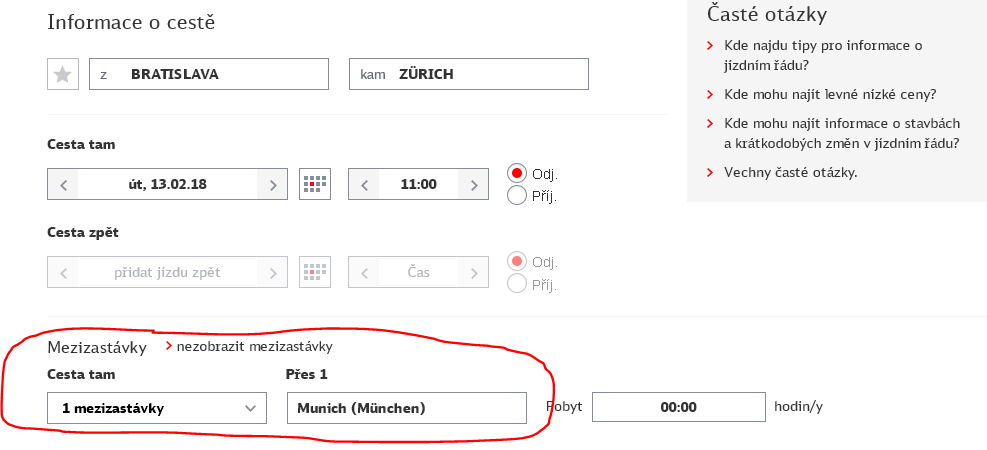Go to next outbound date arrow
Screen dimensions: 987x450
point(273,184)
